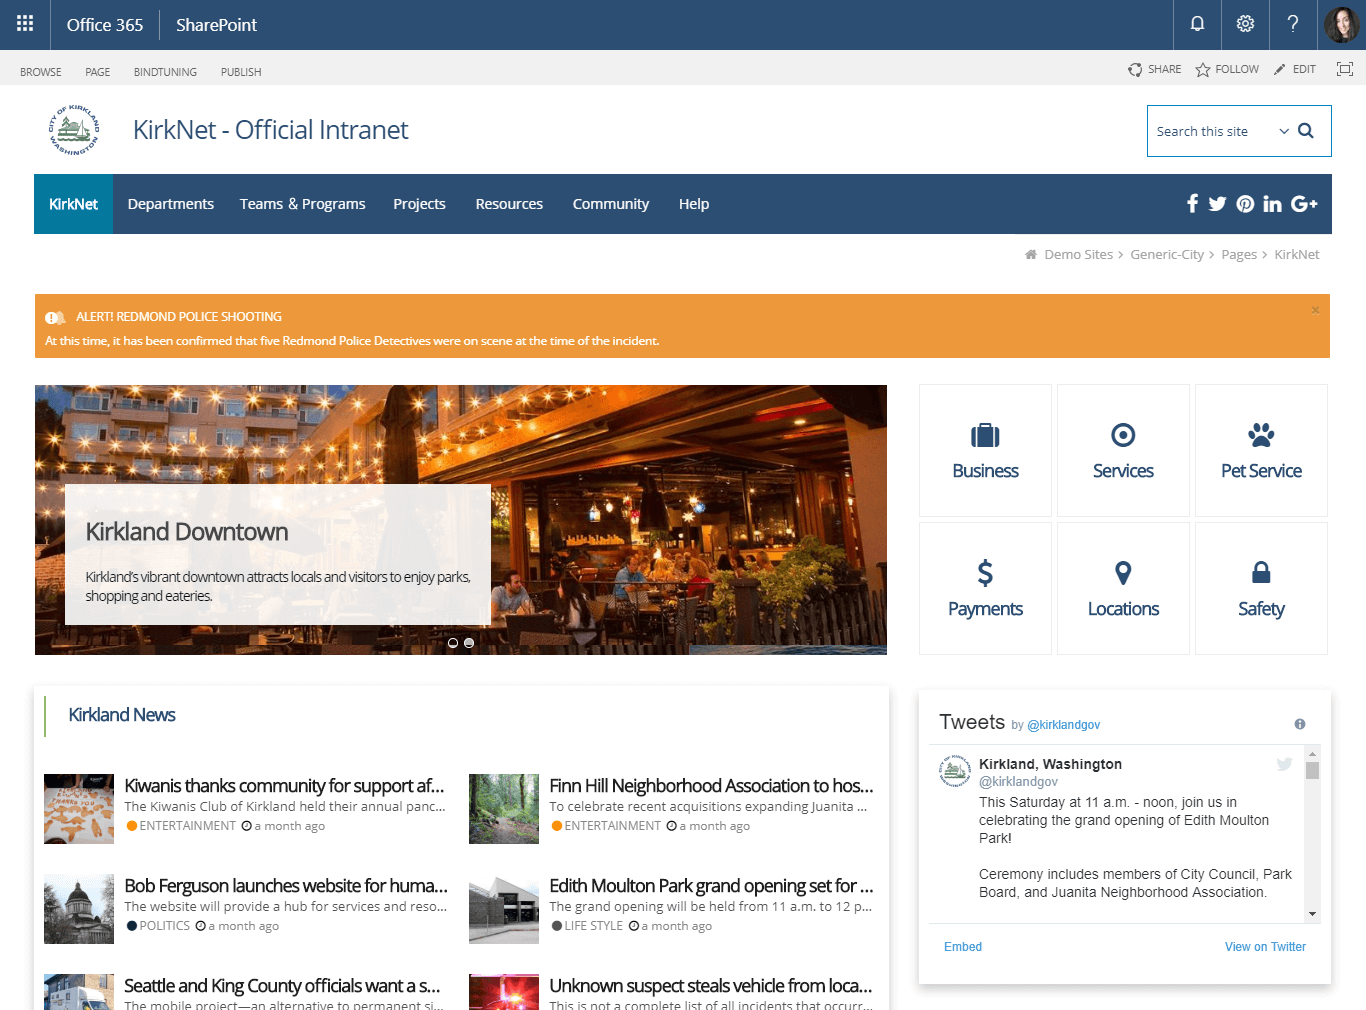Open the Facebook social icon
The width and height of the screenshot is (1366, 1010).
click(x=1192, y=204)
